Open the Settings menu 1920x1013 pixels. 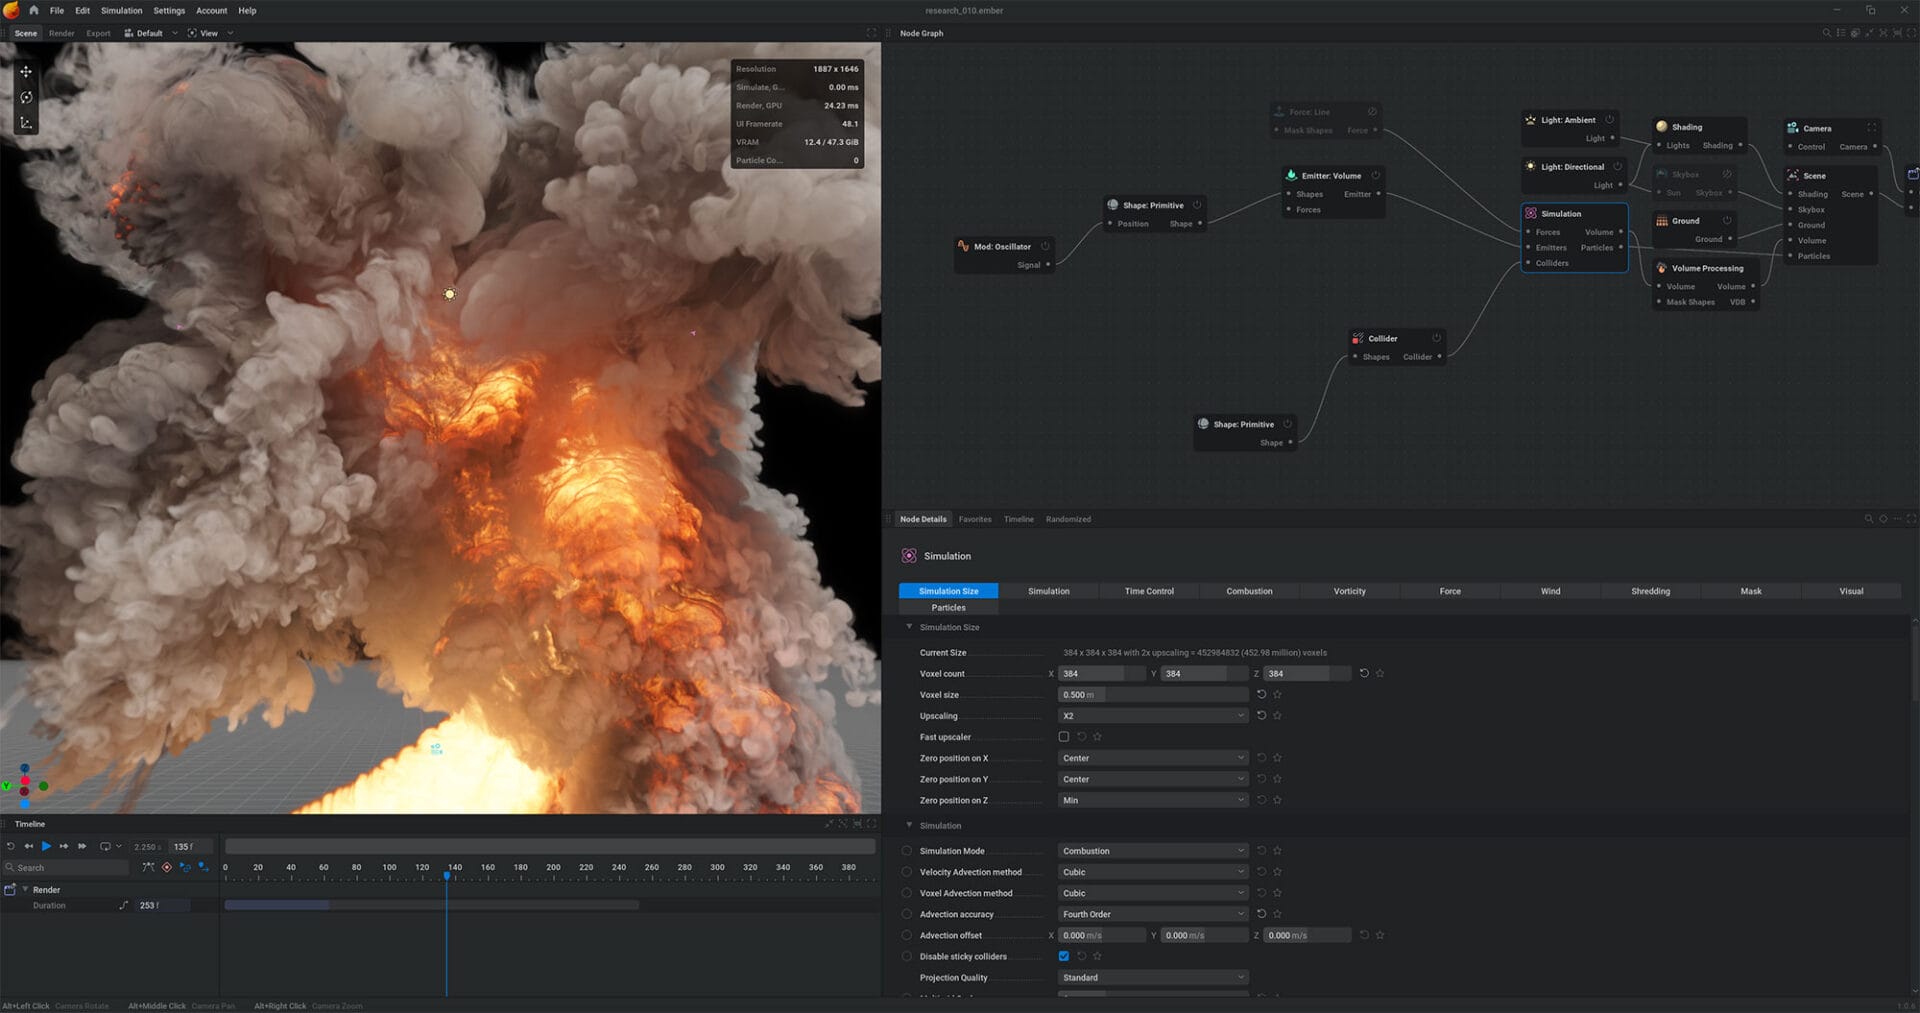169,10
